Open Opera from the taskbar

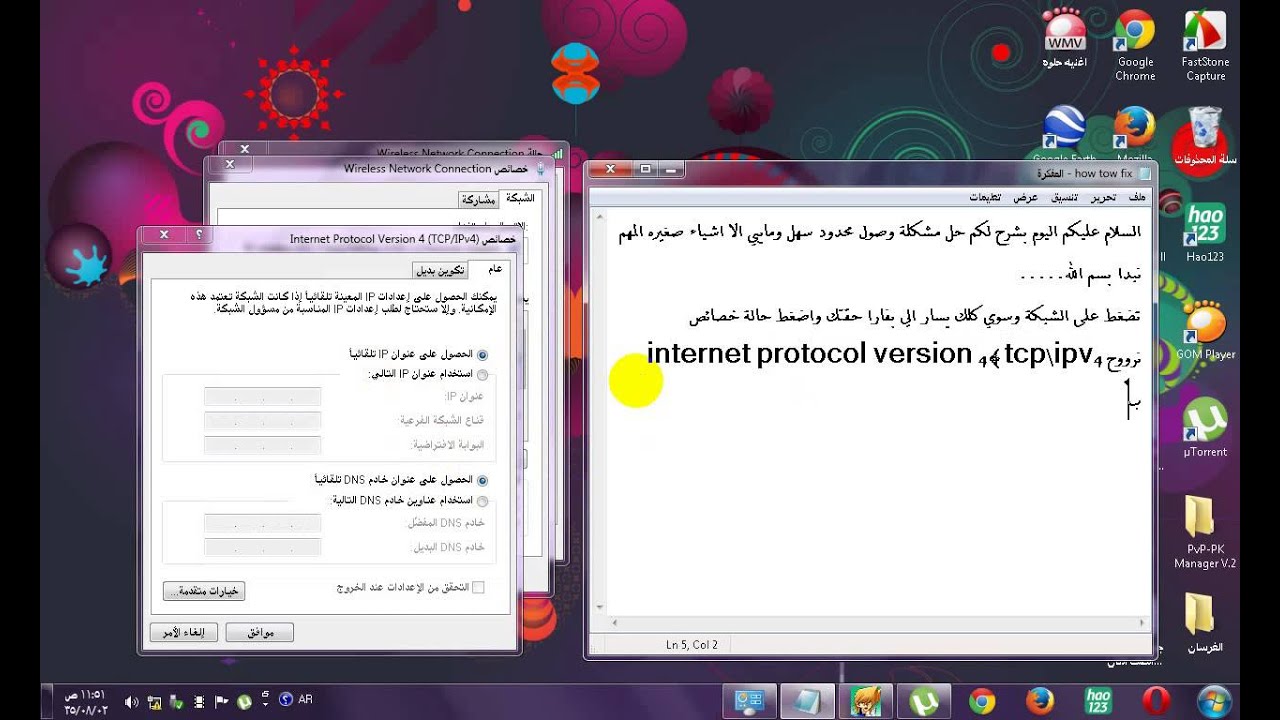(x=1157, y=701)
